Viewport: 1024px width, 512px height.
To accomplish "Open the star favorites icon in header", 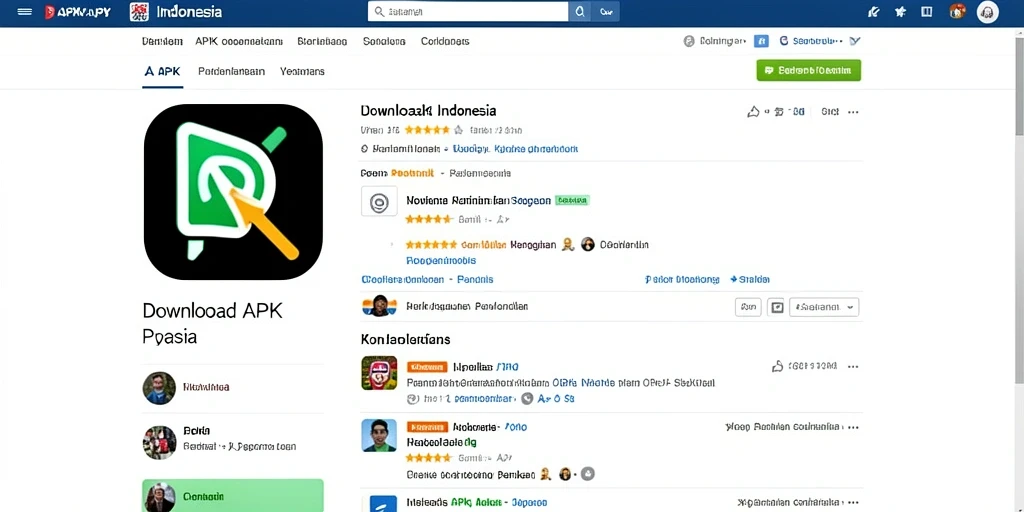I will coord(901,12).
